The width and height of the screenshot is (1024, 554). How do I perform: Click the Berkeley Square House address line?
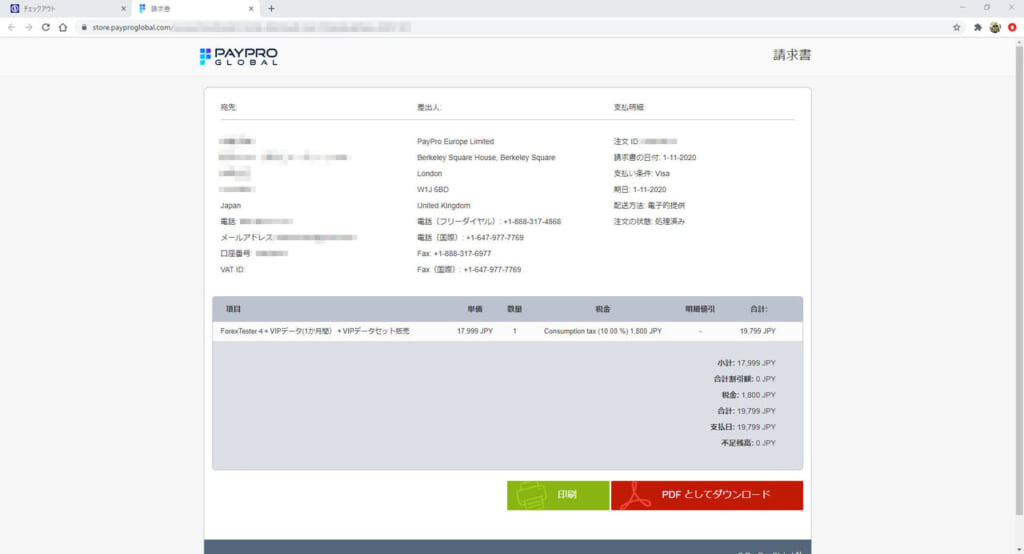point(486,157)
